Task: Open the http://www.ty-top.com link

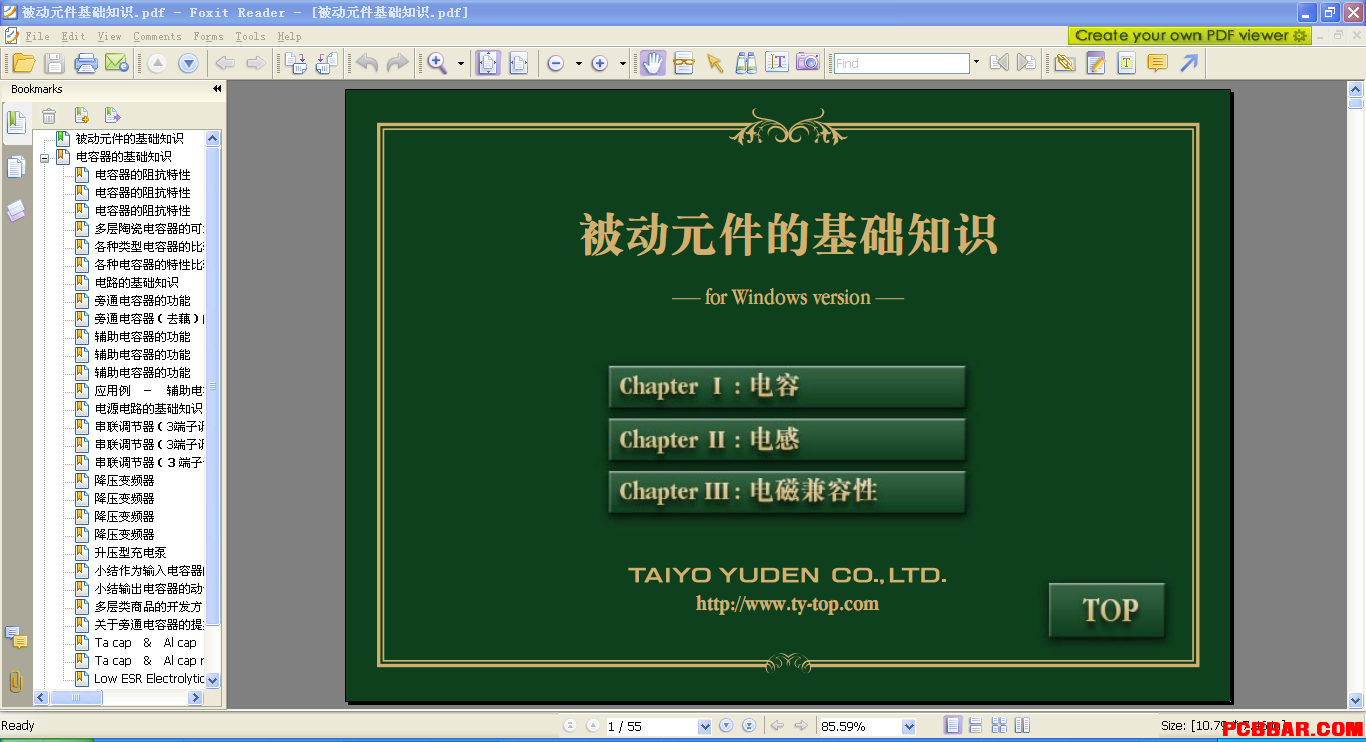Action: (x=787, y=604)
